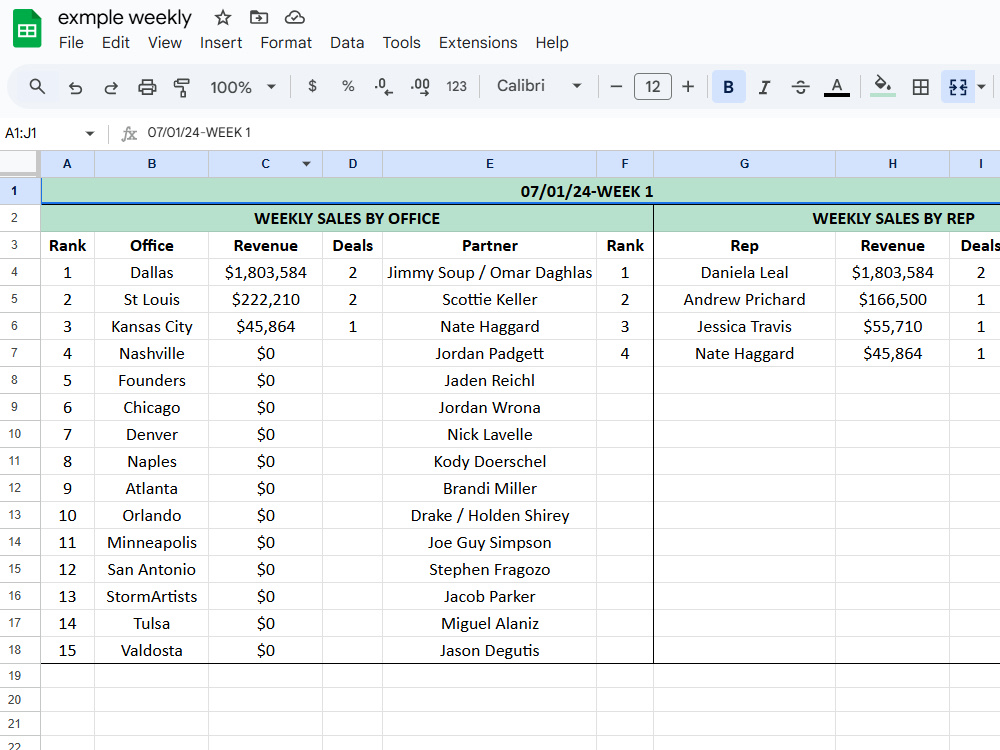The height and width of the screenshot is (750, 1000).
Task: Check the cloud save status icon
Action: (x=294, y=18)
